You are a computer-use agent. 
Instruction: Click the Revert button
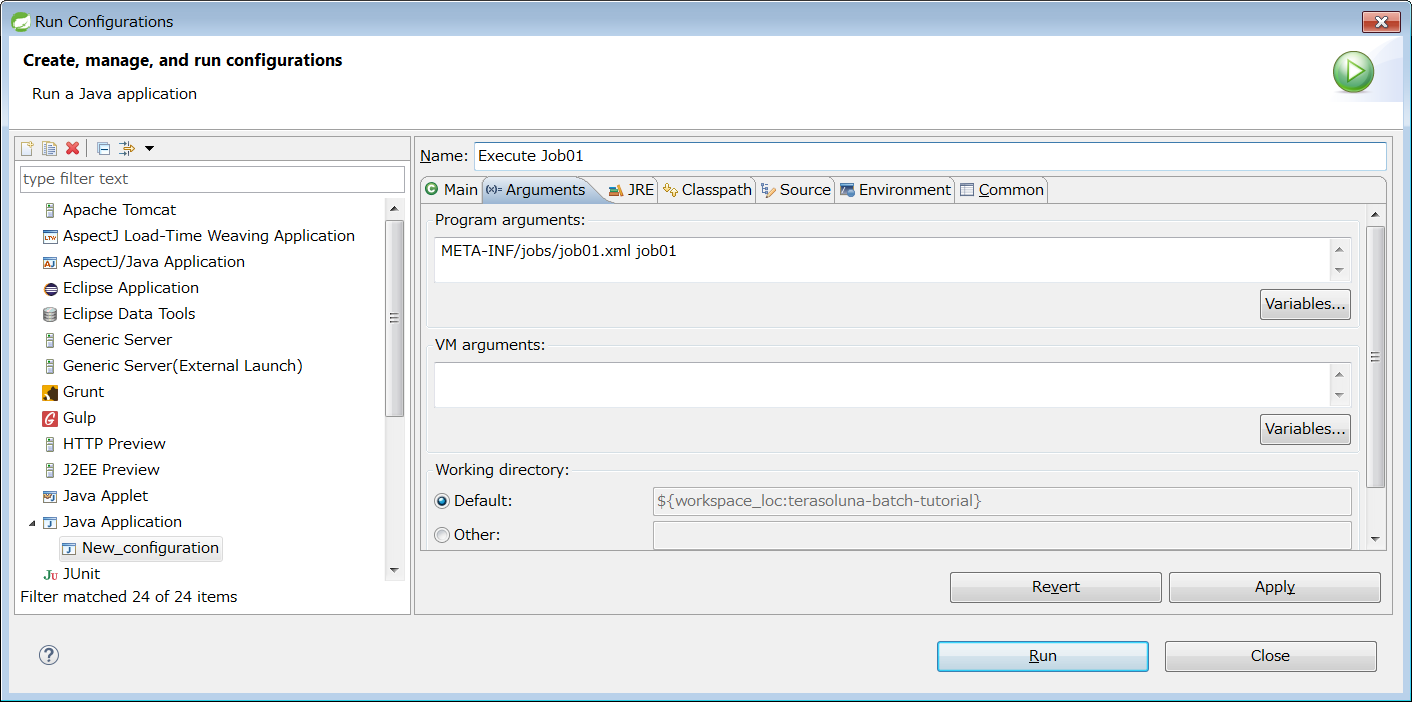[1056, 587]
